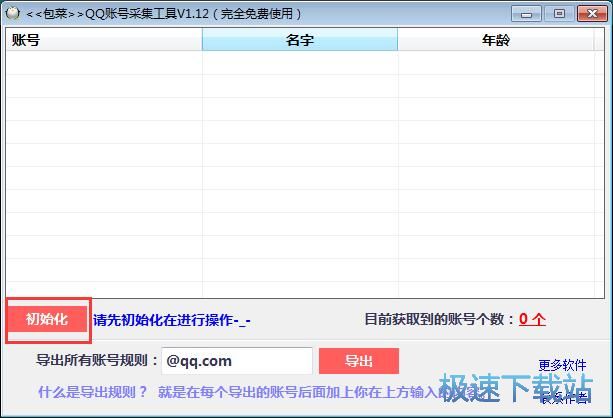The width and height of the screenshot is (613, 418).
Task: Maximize the QQ账号采集工具 window
Action: [559, 14]
